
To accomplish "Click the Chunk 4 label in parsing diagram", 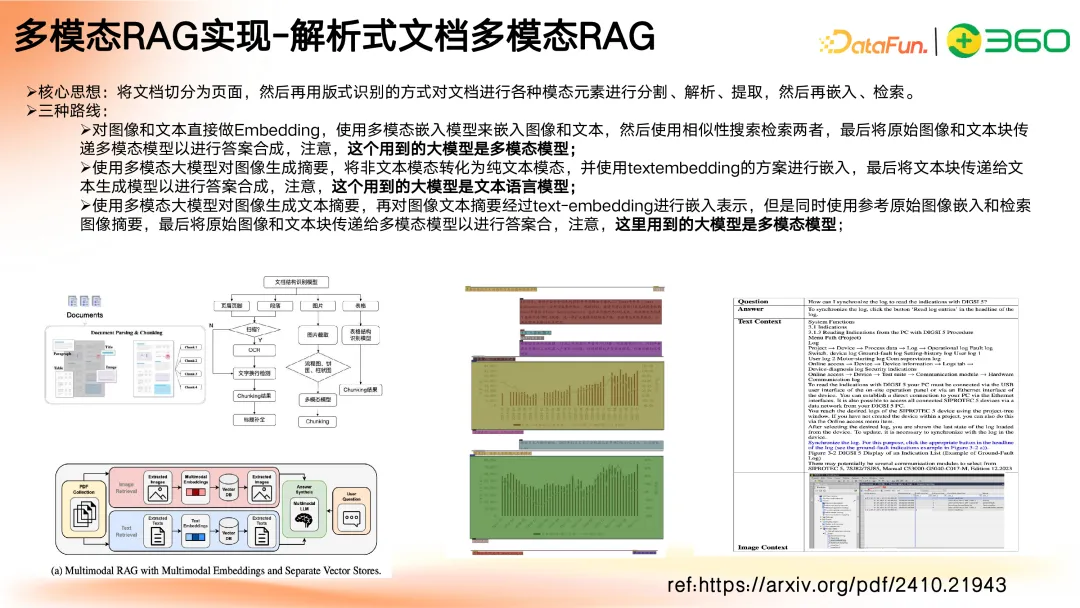I will coord(191,388).
